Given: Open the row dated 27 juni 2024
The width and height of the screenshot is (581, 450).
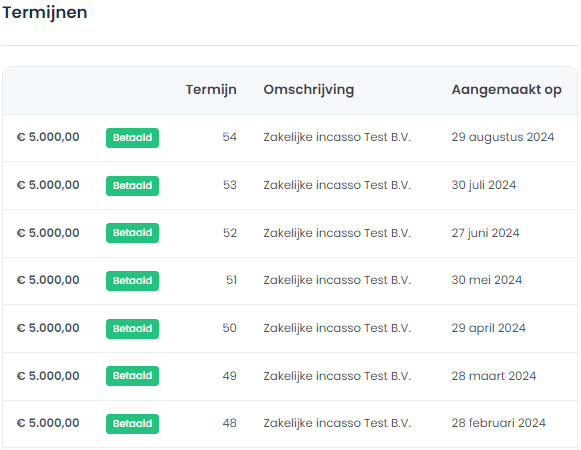Looking at the screenshot, I should pyautogui.click(x=290, y=233).
